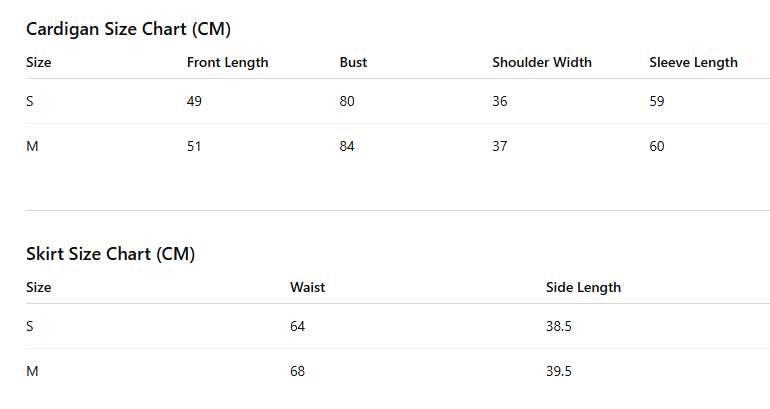
Task: Click the skirt size M row label
Action: click(x=32, y=371)
